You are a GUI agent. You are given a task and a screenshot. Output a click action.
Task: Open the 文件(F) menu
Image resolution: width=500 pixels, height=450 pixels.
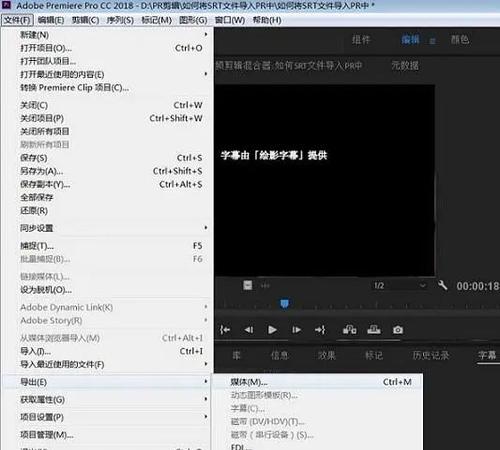[x=17, y=20]
